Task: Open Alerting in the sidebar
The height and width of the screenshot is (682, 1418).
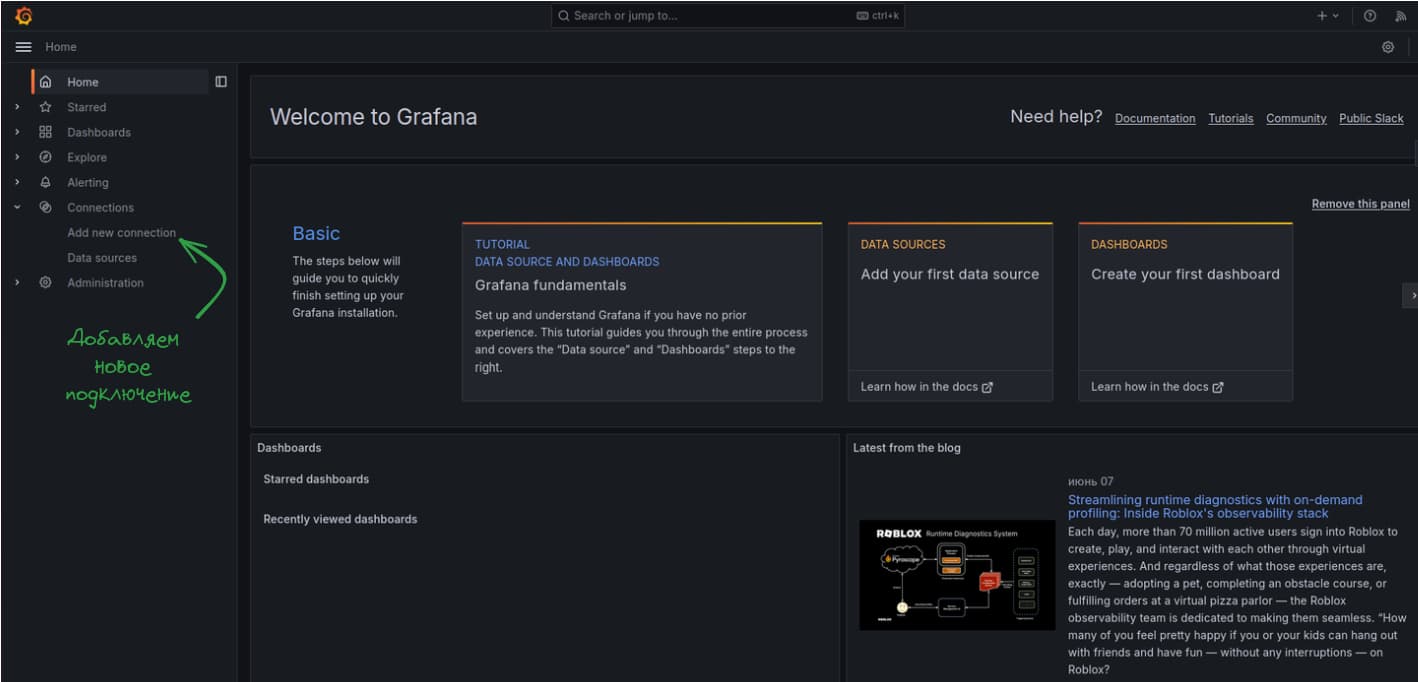Action: (88, 182)
